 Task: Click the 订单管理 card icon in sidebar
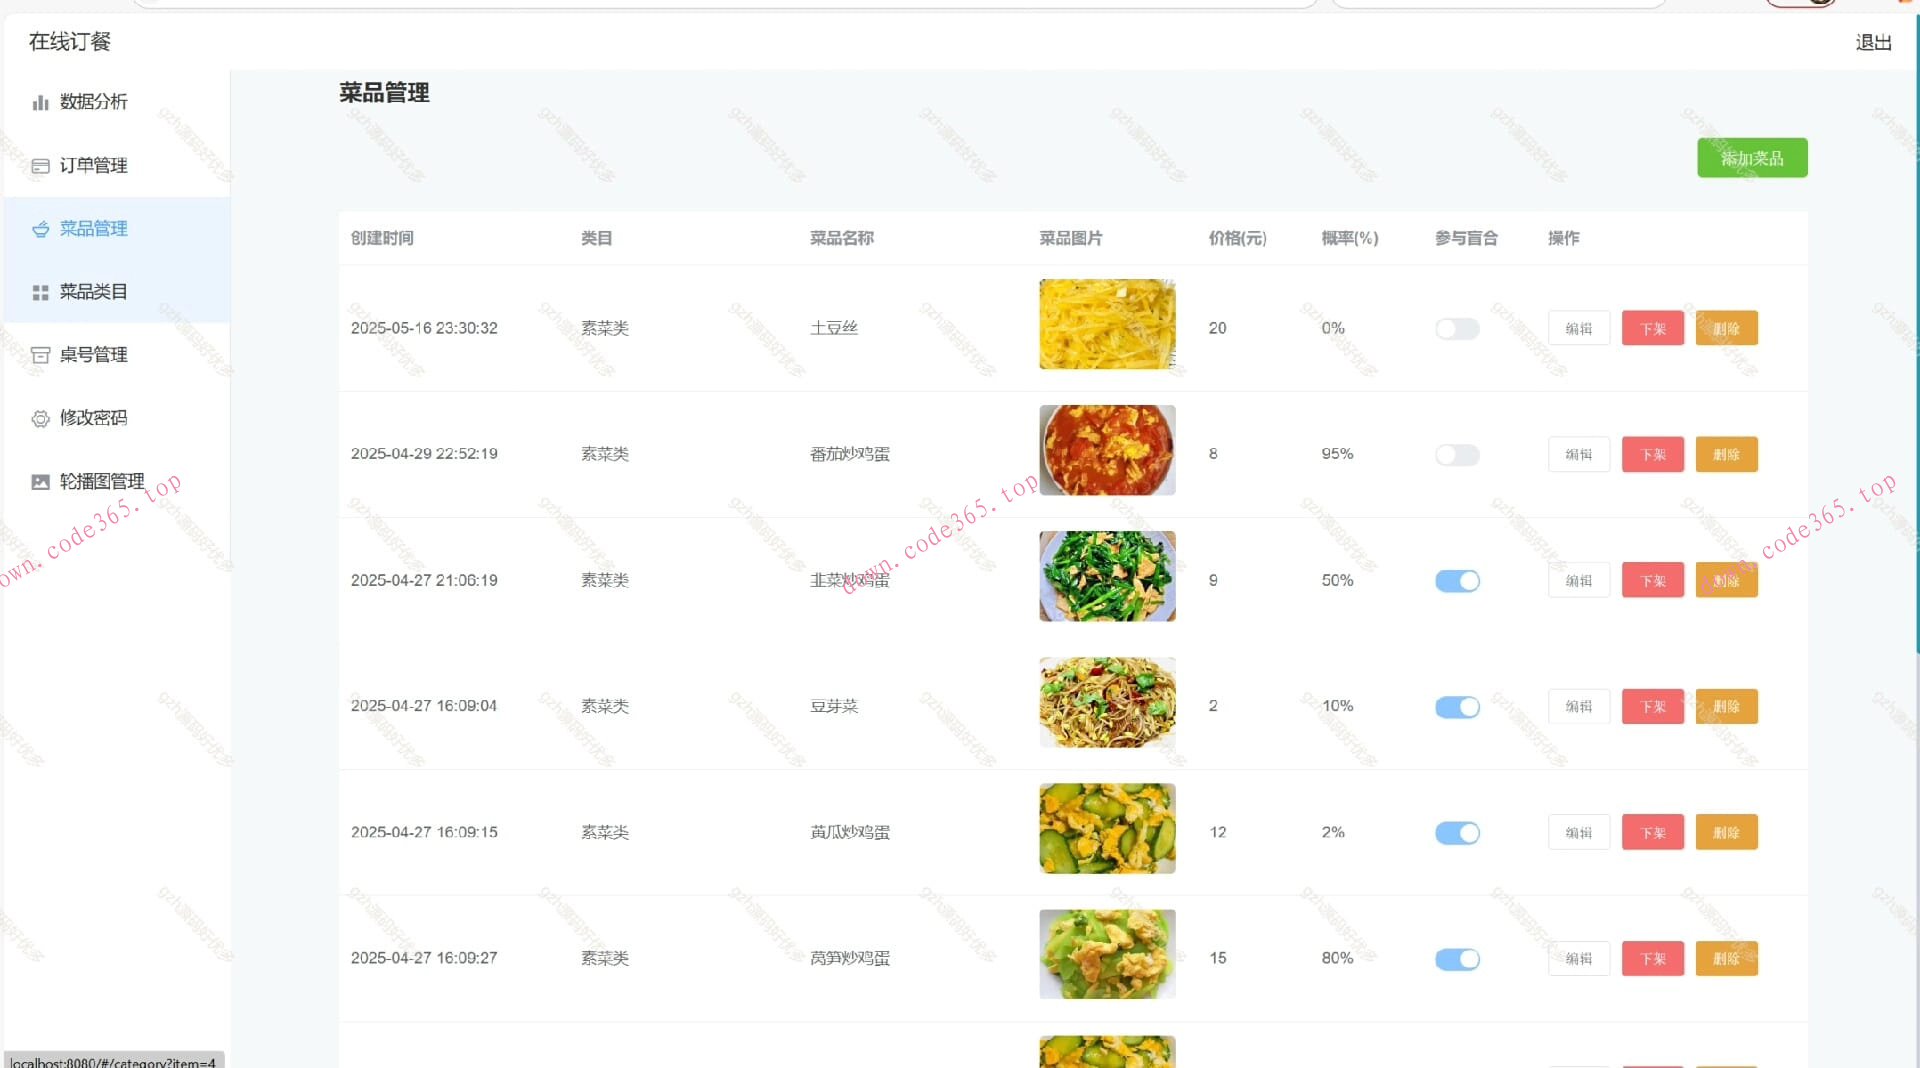pyautogui.click(x=40, y=165)
